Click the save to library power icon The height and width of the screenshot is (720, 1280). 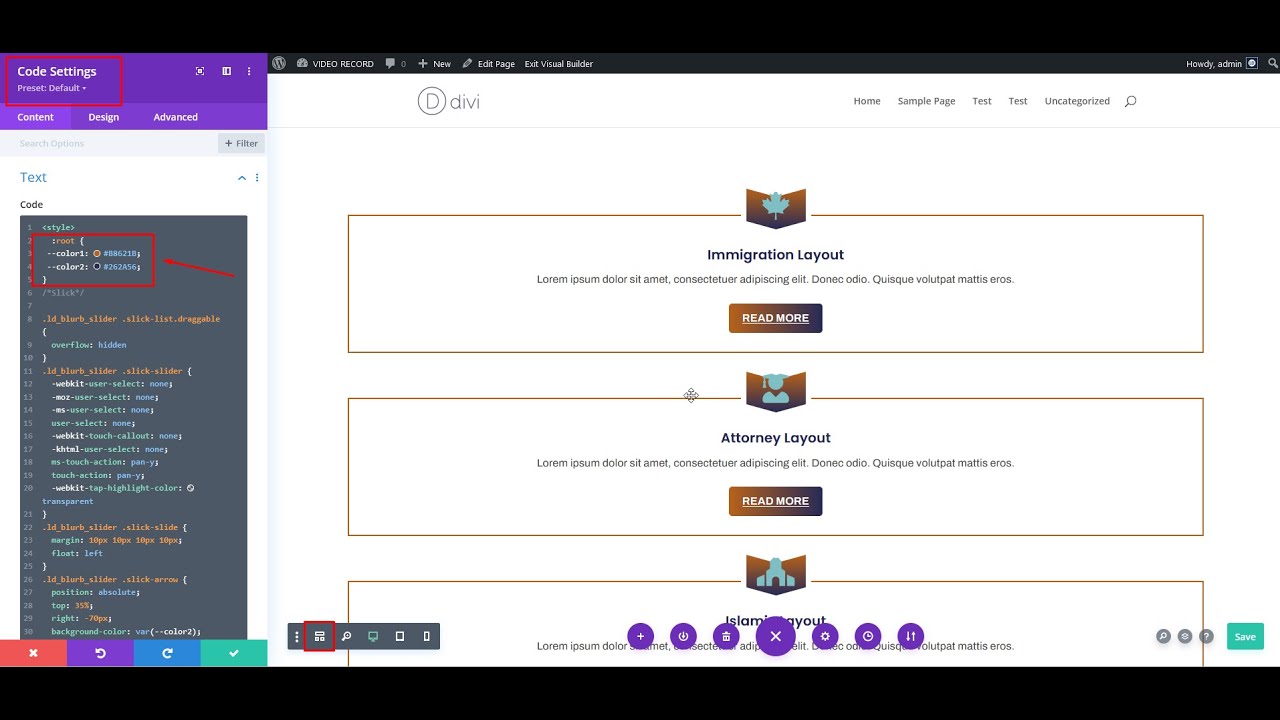click(x=684, y=636)
